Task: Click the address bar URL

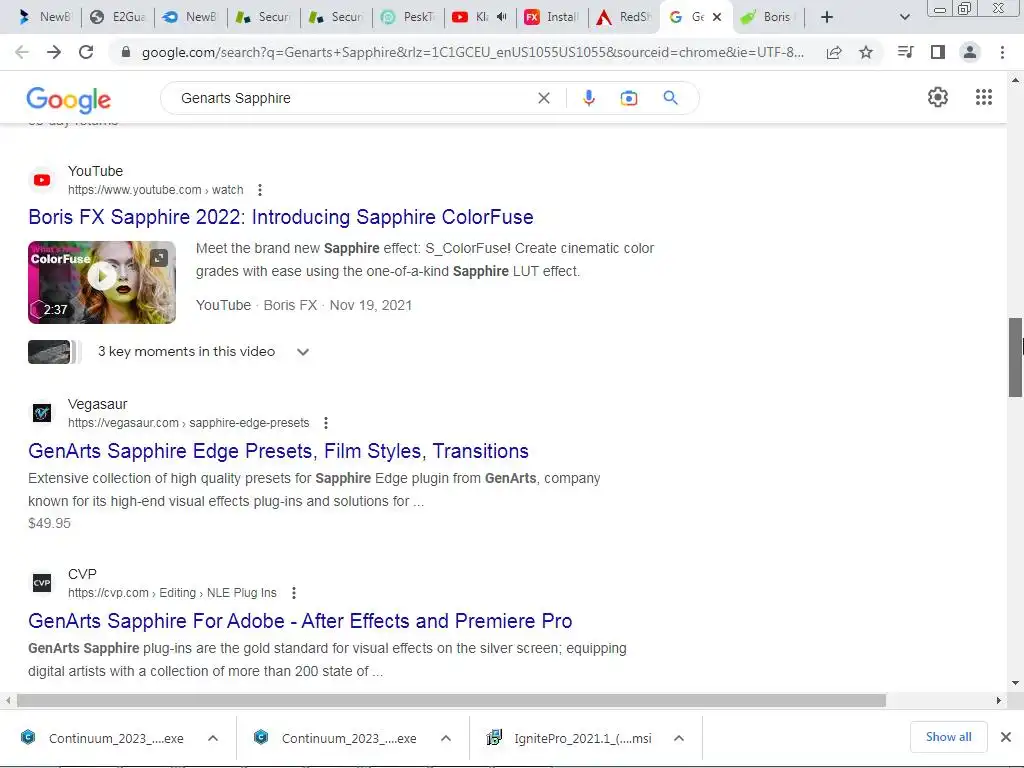Action: [472, 52]
